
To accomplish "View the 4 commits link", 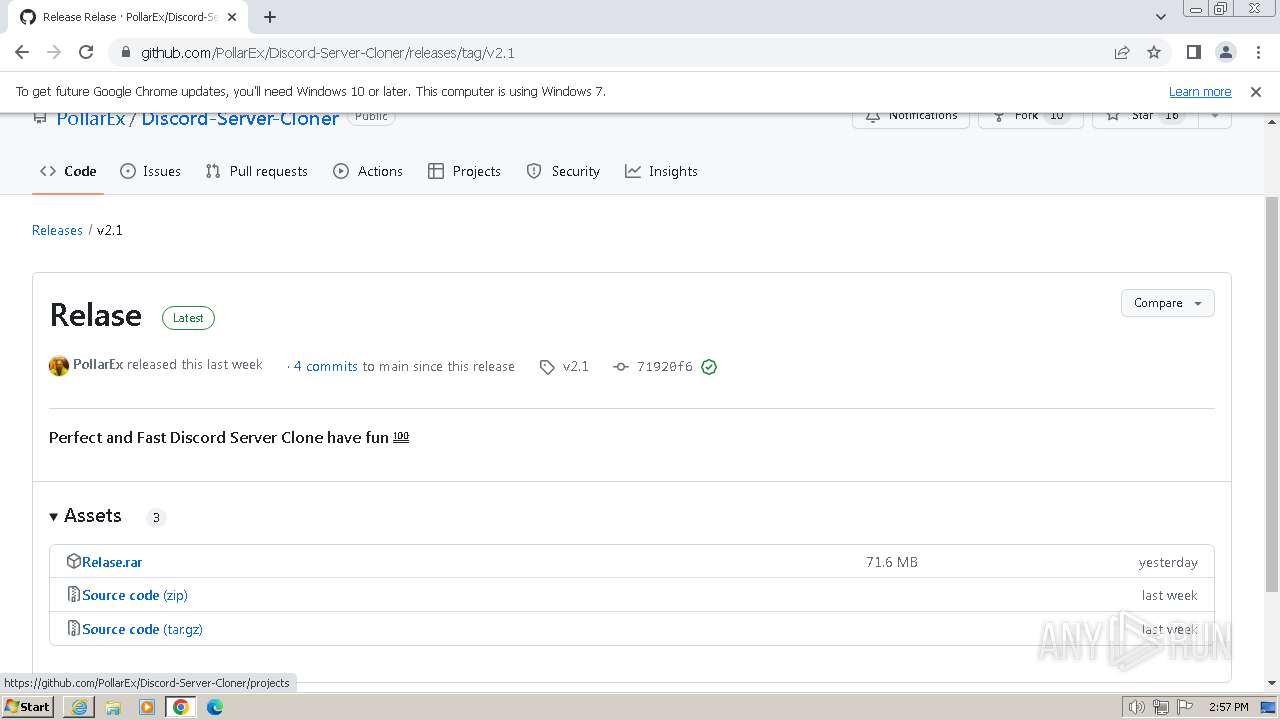I will coord(326,366).
